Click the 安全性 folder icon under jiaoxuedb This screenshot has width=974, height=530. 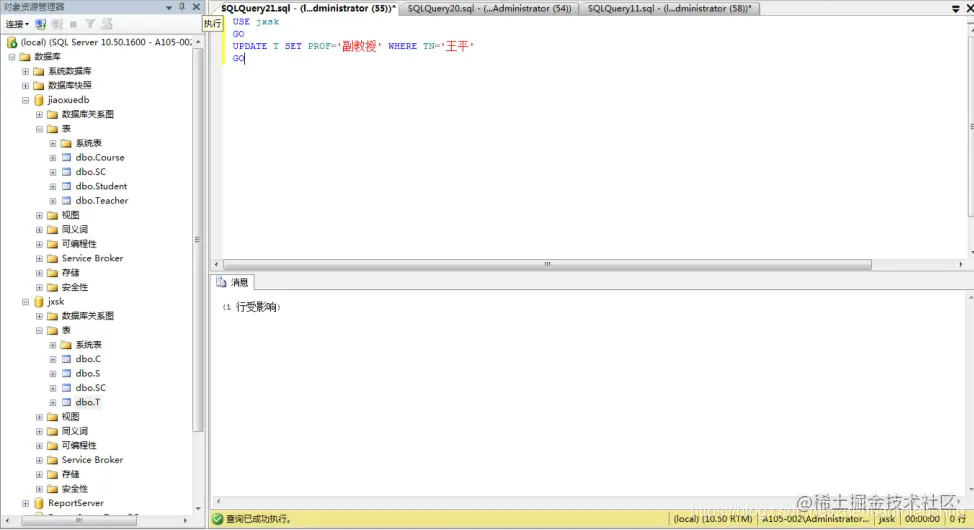tap(53, 288)
